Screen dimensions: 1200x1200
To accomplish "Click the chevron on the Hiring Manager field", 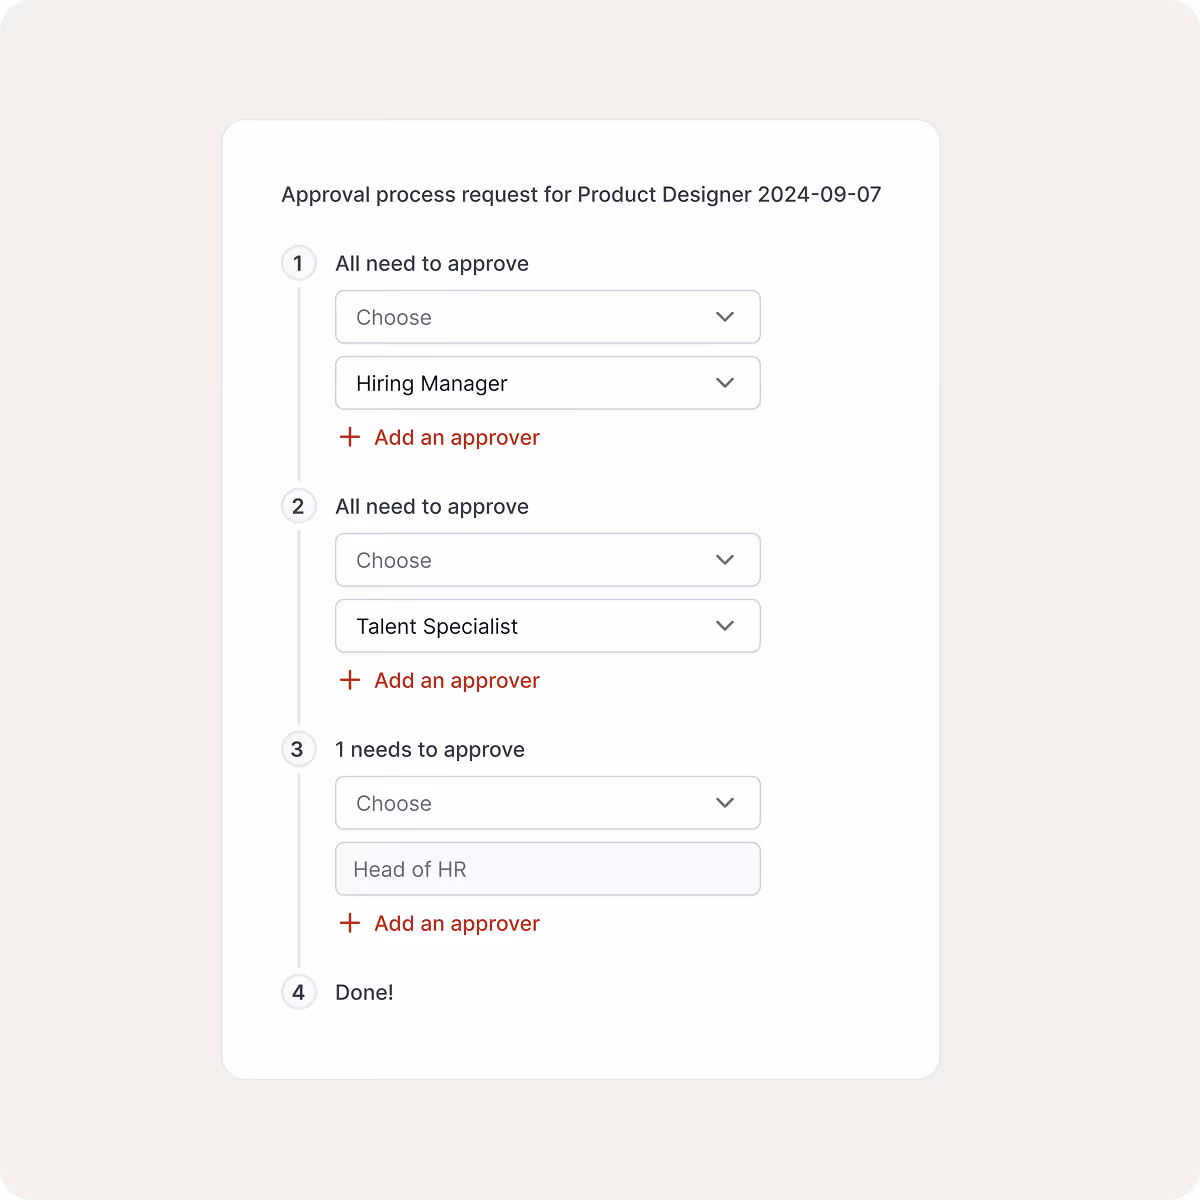I will click(x=725, y=383).
